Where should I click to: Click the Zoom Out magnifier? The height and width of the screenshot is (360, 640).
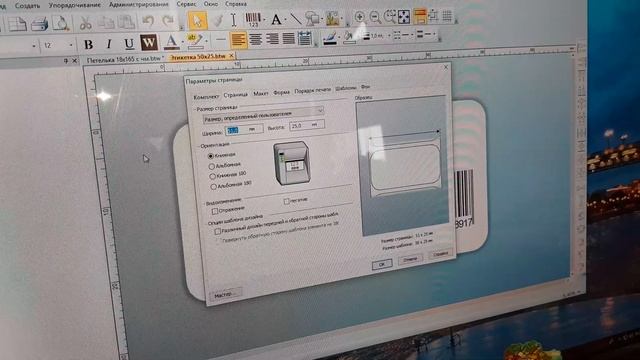[x=375, y=17]
